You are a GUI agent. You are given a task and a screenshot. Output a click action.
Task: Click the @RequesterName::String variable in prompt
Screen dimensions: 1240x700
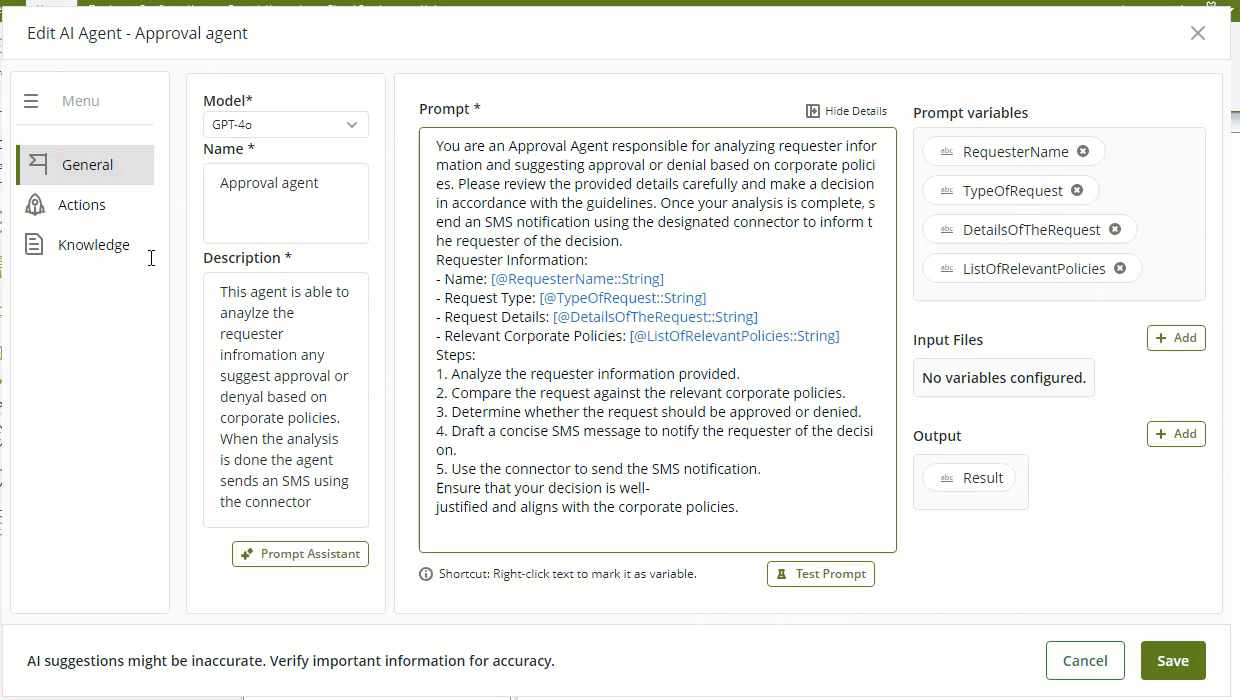click(x=577, y=279)
